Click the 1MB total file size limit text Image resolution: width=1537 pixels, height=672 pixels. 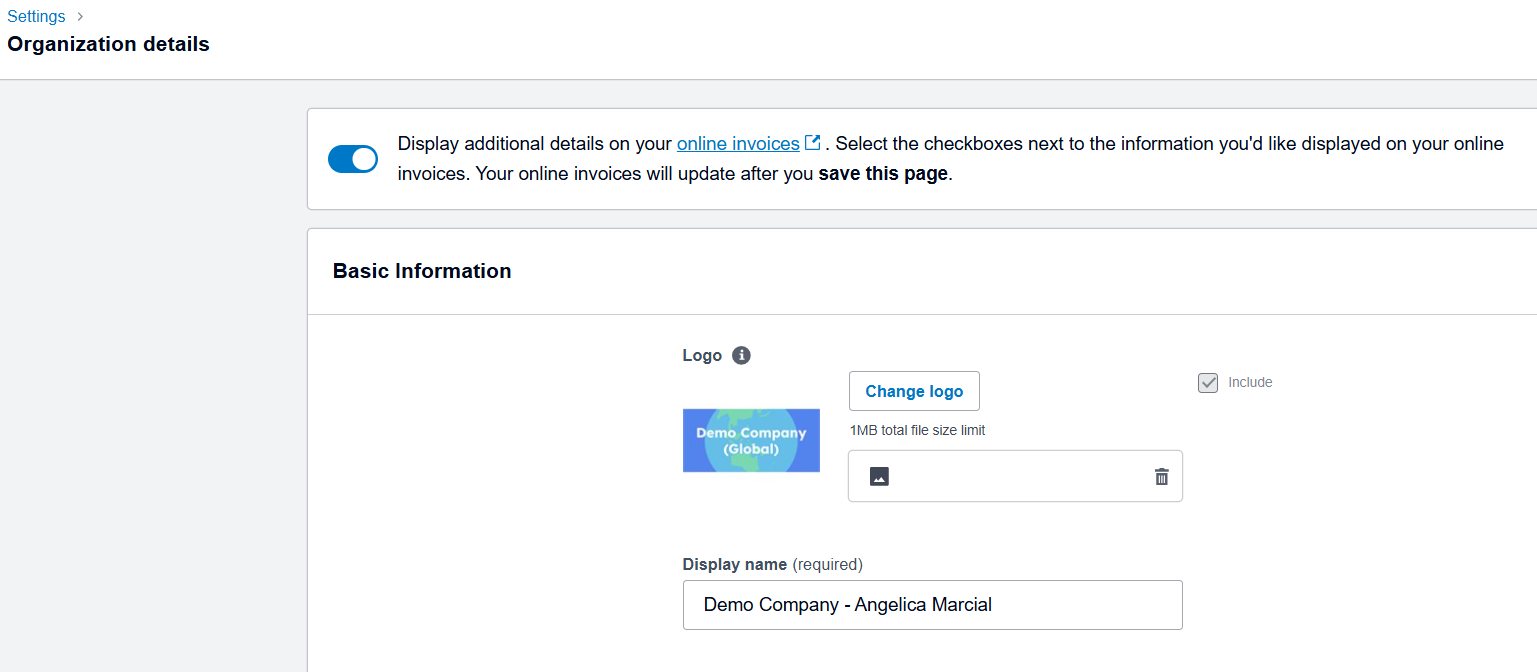918,430
